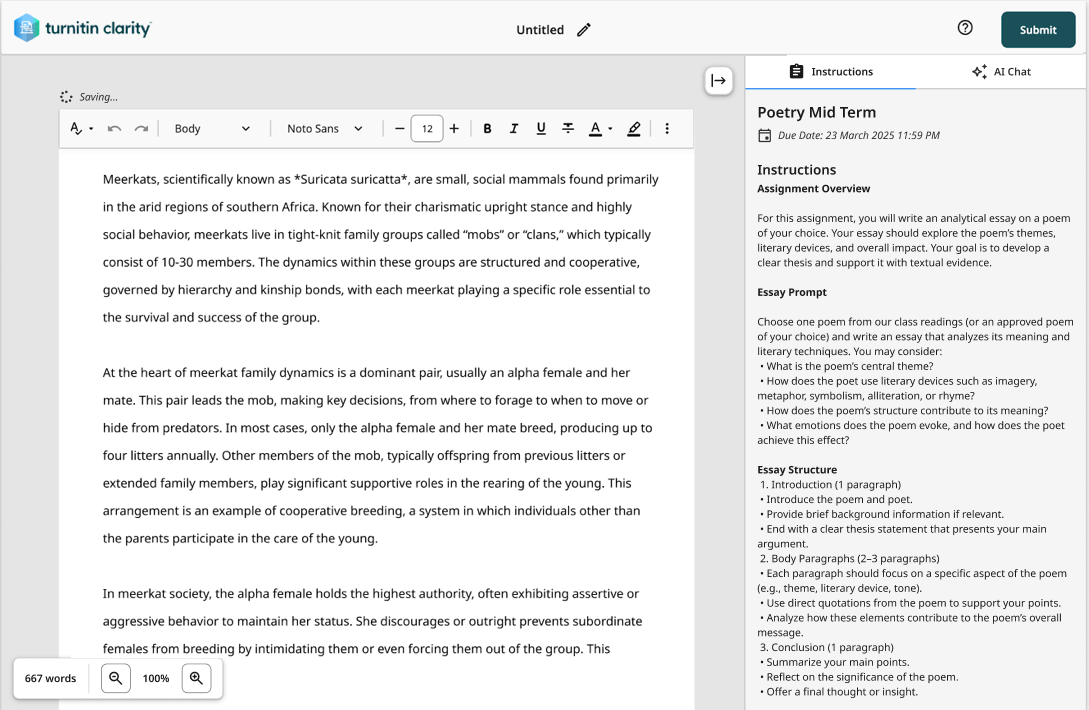
Task: Click the font size field showing 12
Action: click(x=427, y=129)
